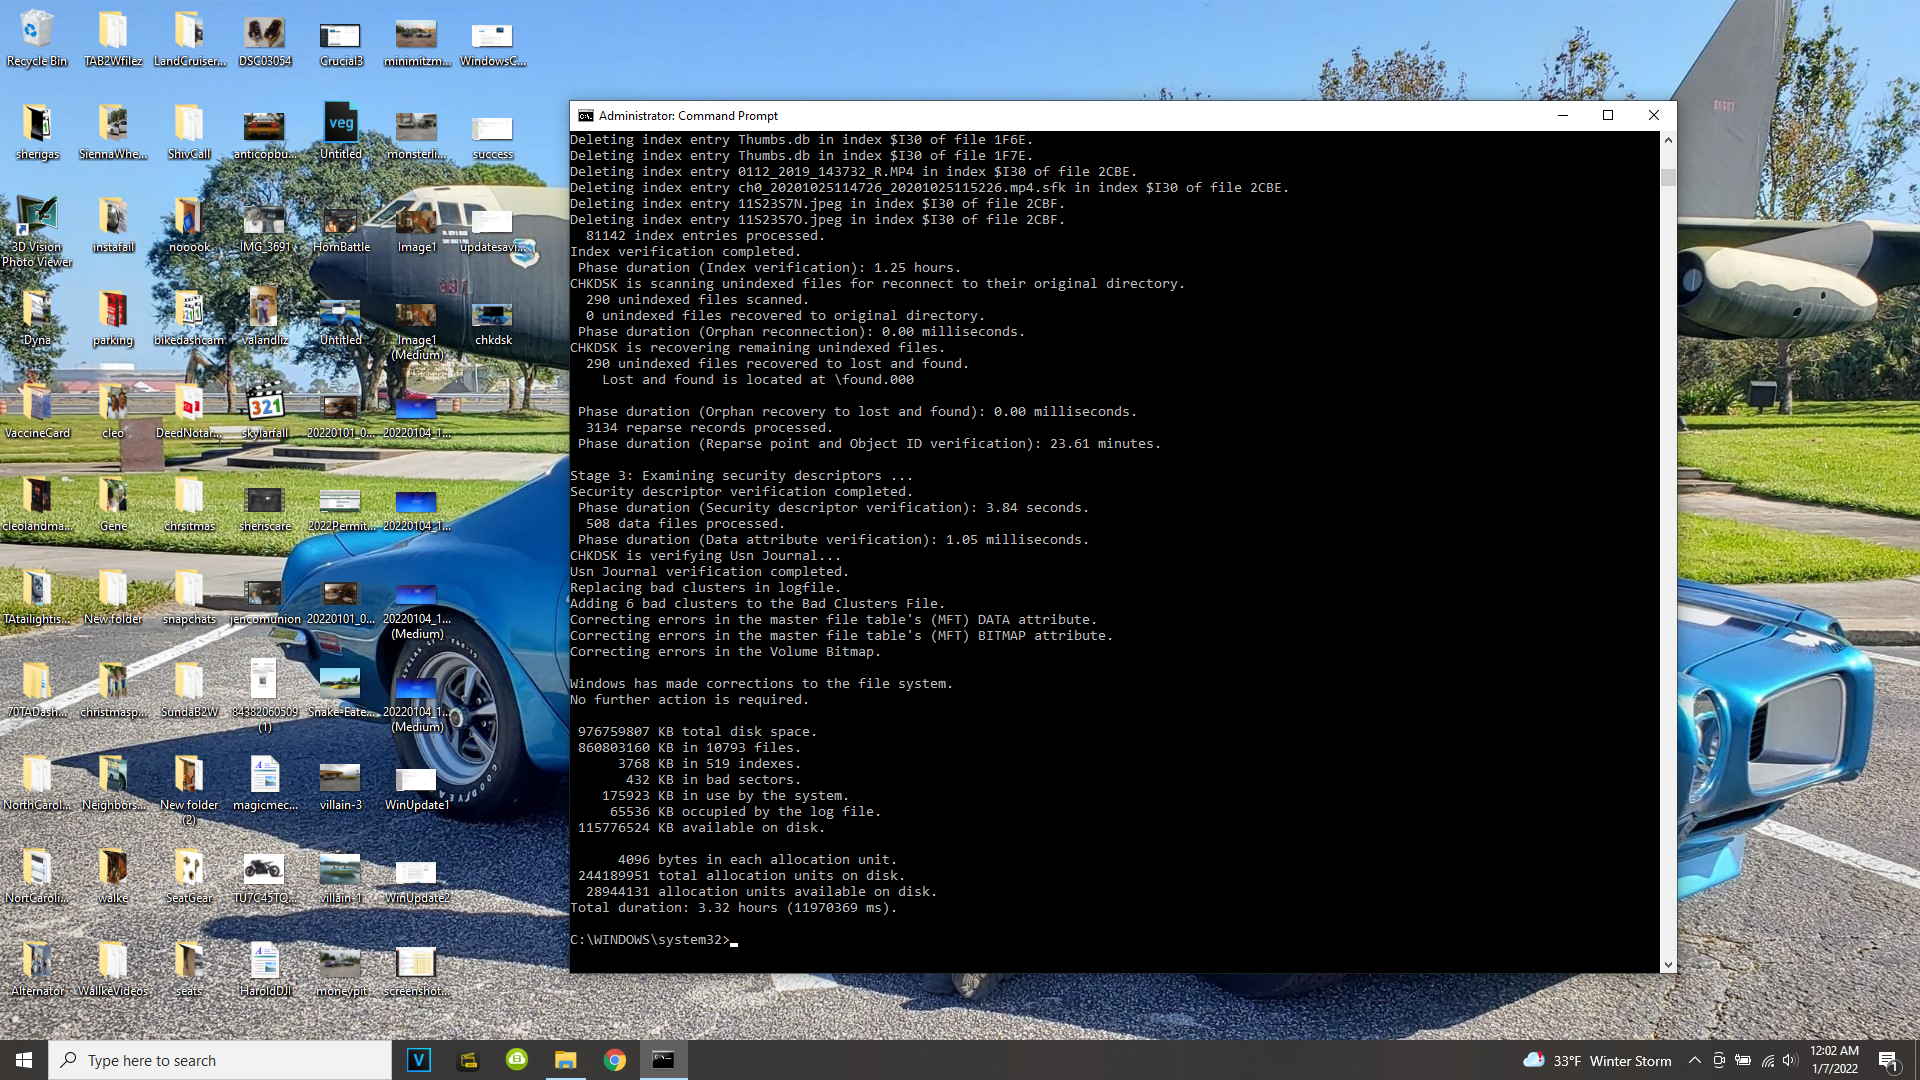Viewport: 1920px width, 1080px height.
Task: Open the network status tray icon
Action: pos(1767,1060)
